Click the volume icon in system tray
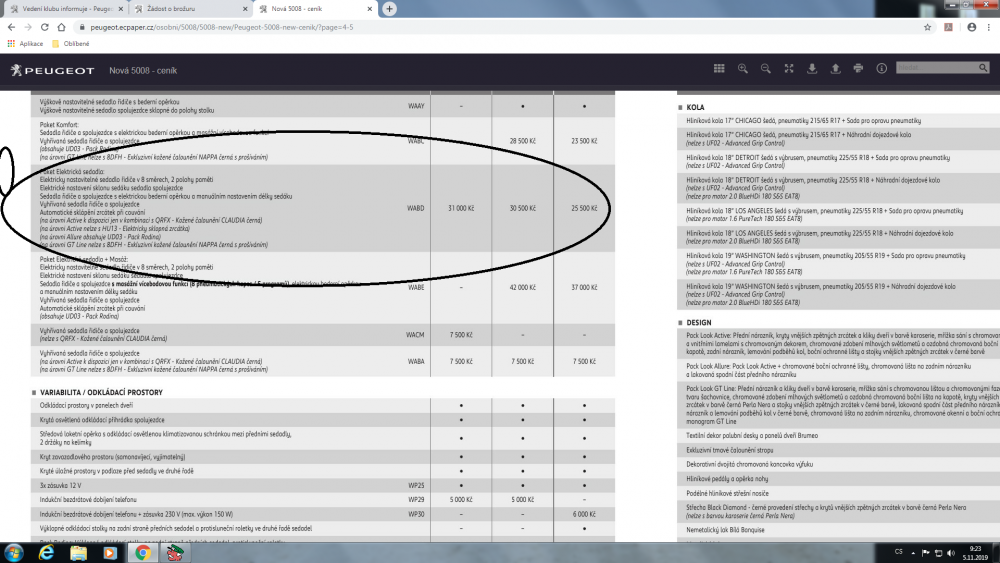 pos(952,553)
